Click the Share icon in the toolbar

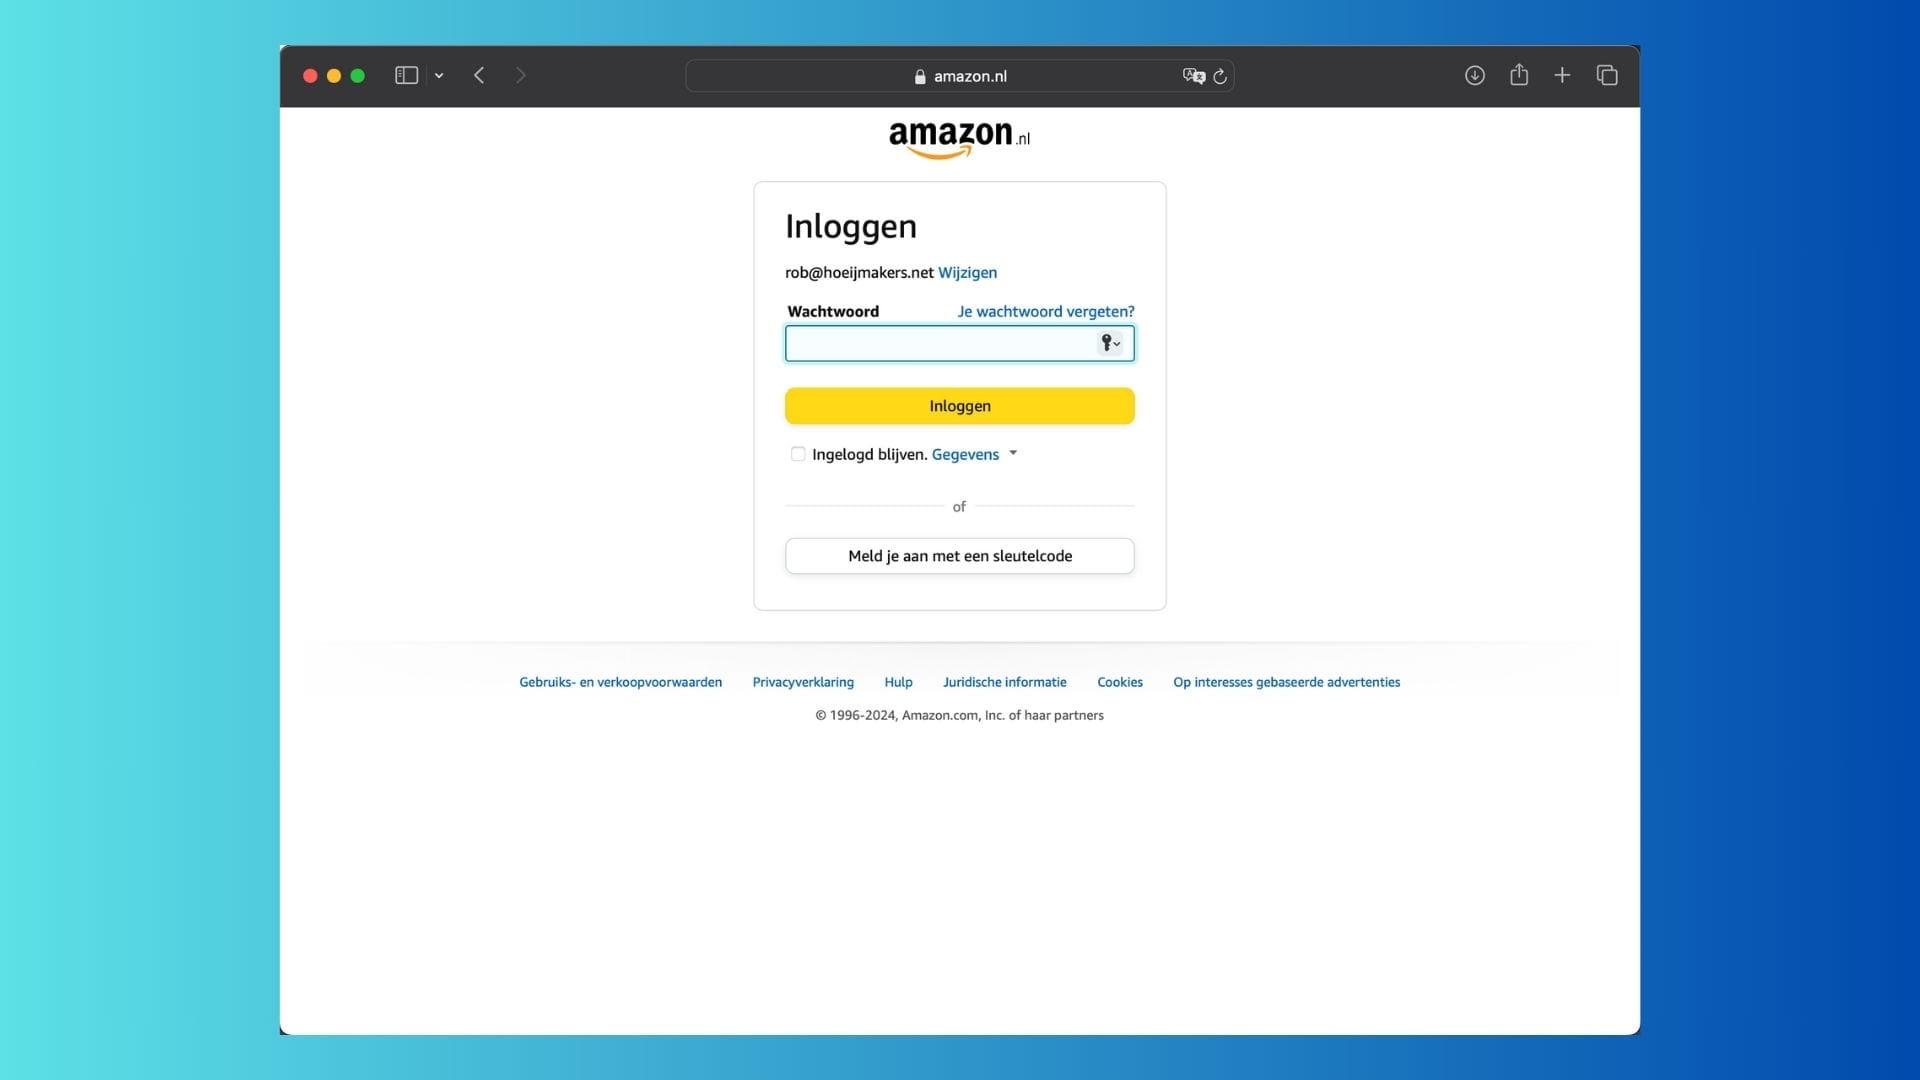(1519, 75)
